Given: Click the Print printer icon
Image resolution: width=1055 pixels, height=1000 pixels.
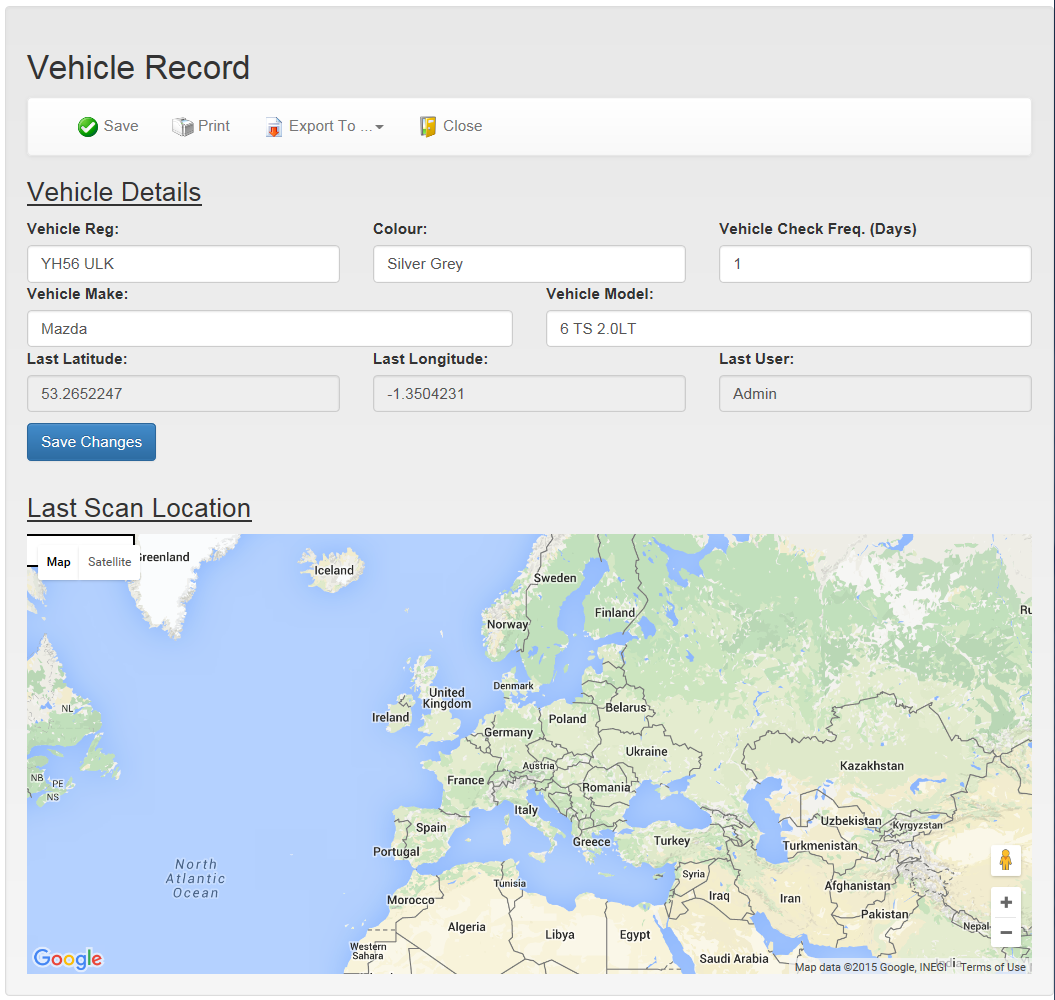Looking at the screenshot, I should pos(182,127).
